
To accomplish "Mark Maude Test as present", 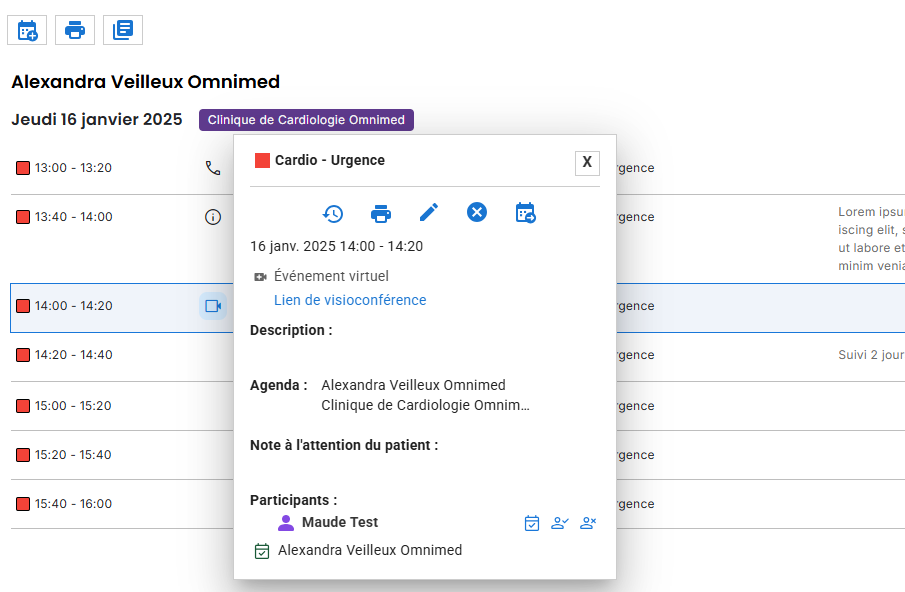I will 560,523.
